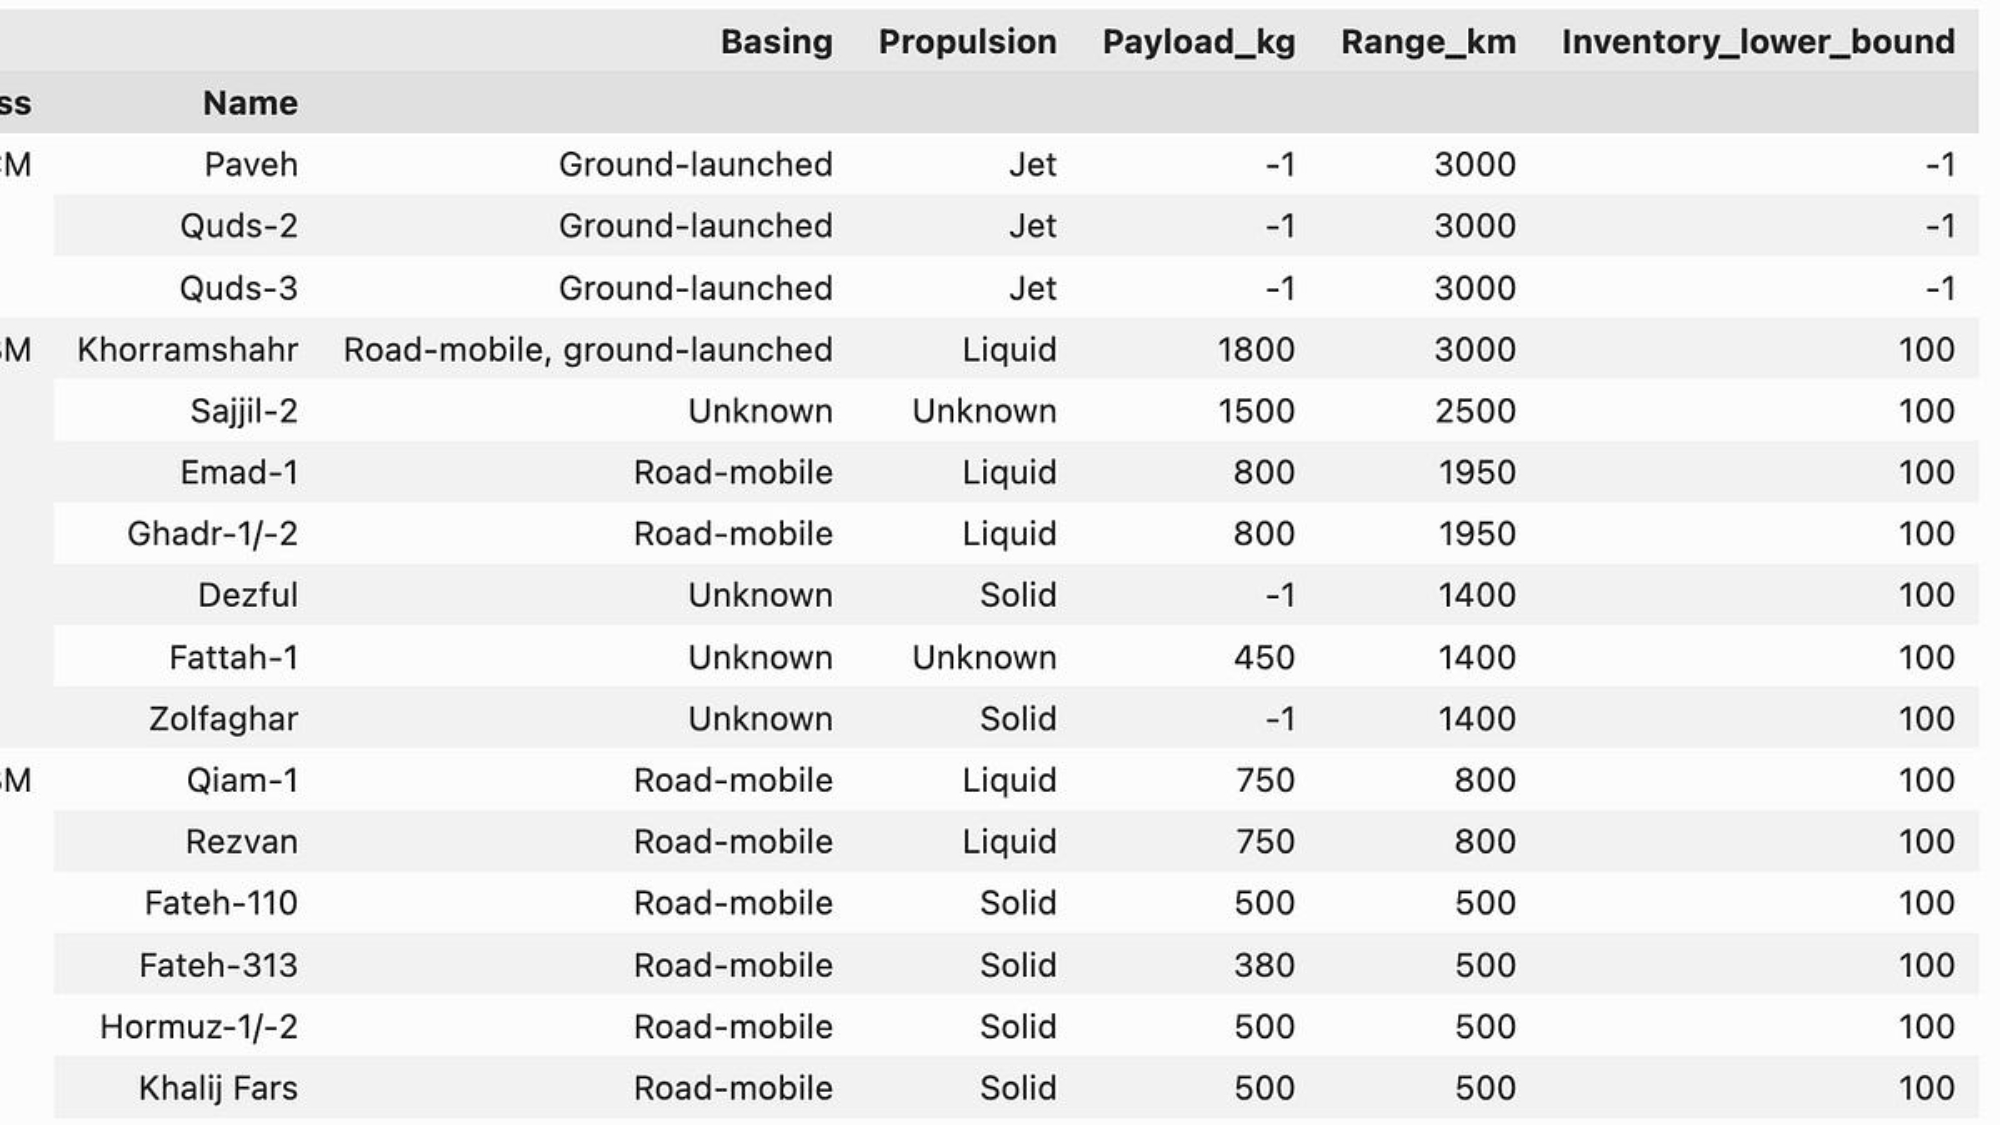
Task: Click the Sajjil-2 range value 2500
Action: pos(1475,411)
